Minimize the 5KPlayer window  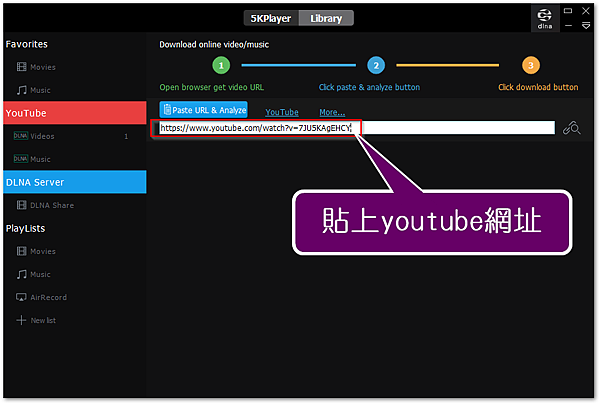click(568, 26)
